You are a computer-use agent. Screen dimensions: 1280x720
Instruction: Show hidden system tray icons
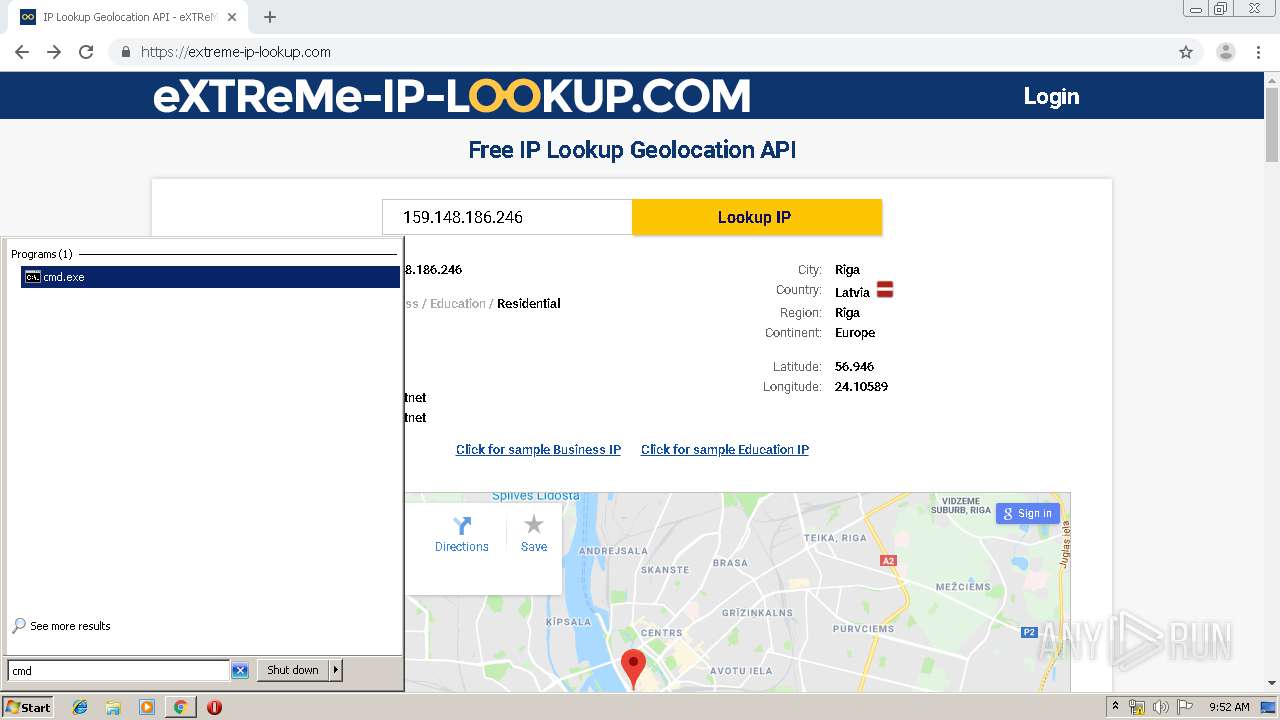(1115, 707)
